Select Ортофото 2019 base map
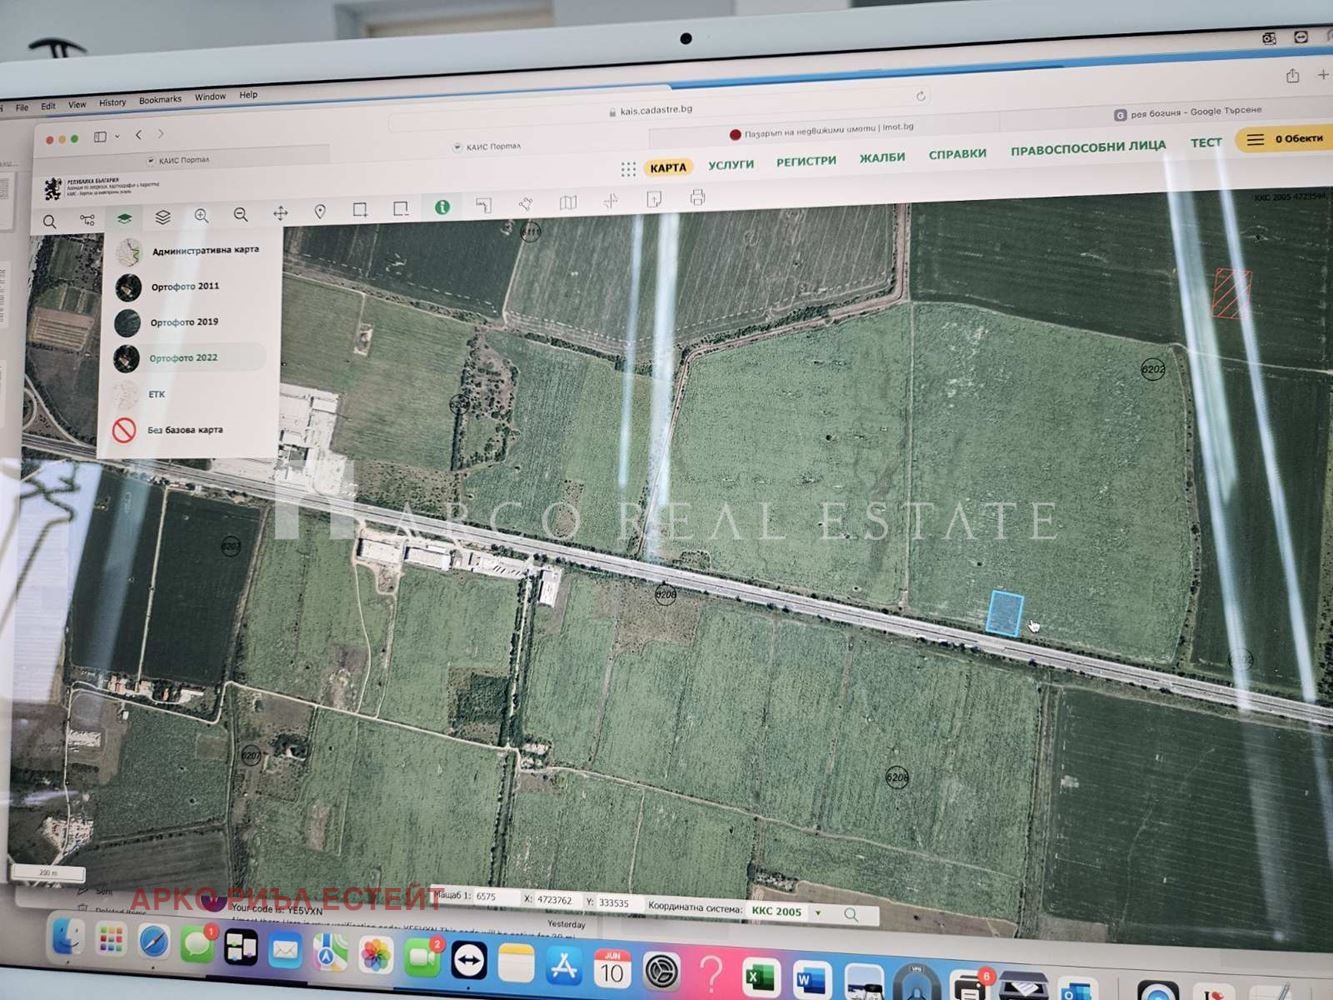Viewport: 1333px width, 1000px height. coord(184,323)
